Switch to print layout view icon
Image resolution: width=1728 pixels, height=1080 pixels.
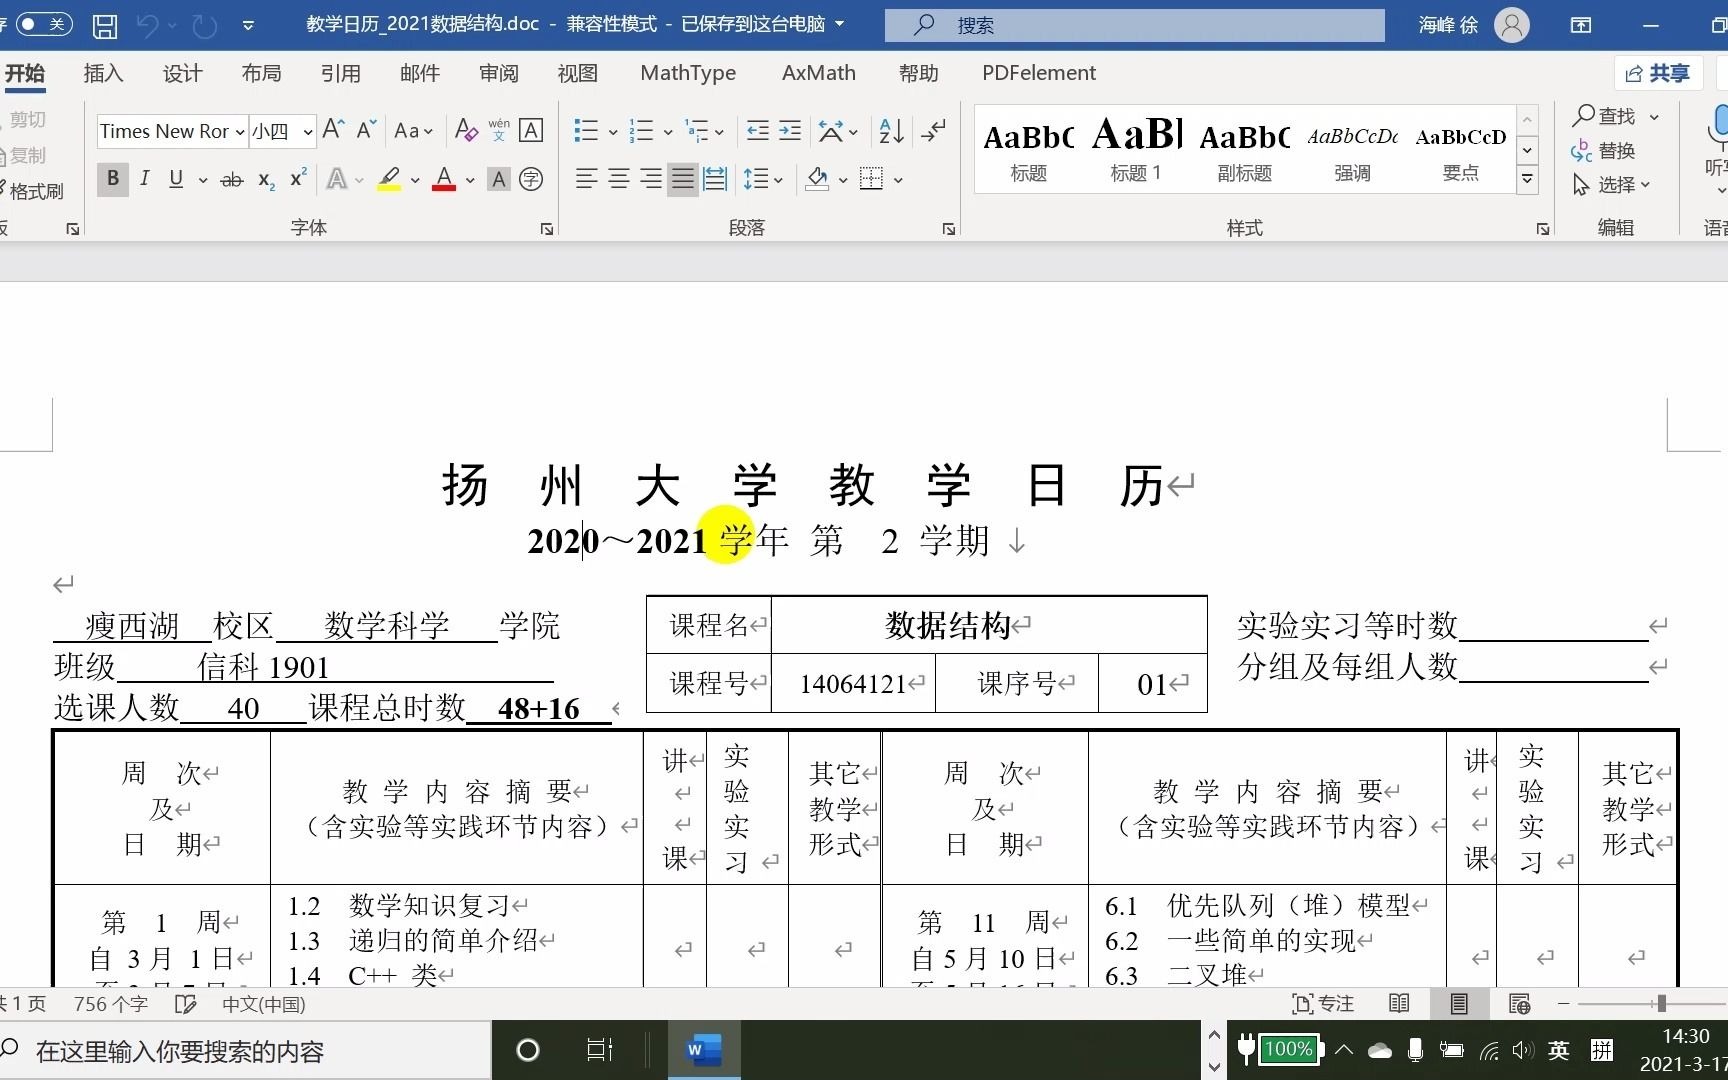[1459, 1003]
